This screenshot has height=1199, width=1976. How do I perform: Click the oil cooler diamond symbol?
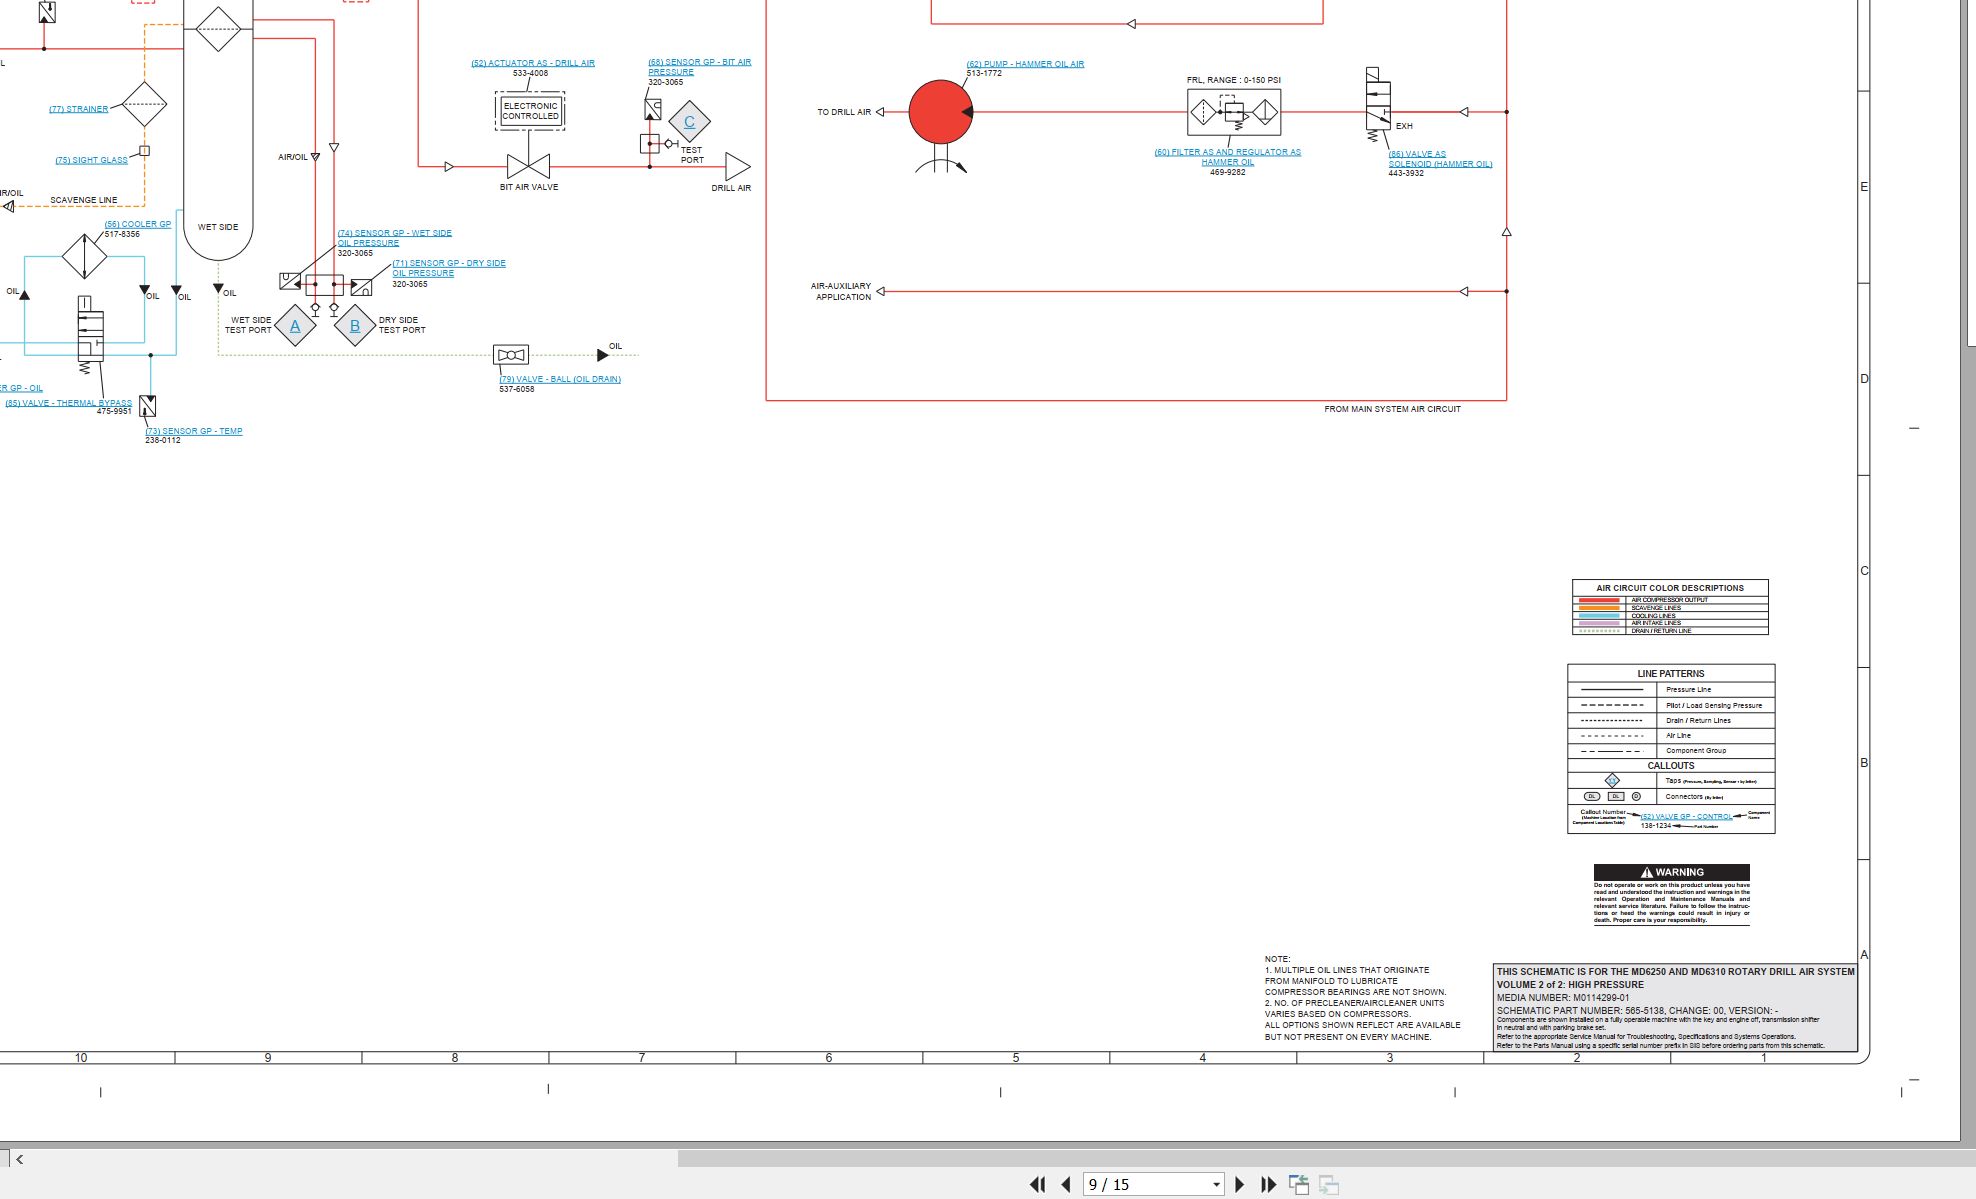click(x=84, y=256)
